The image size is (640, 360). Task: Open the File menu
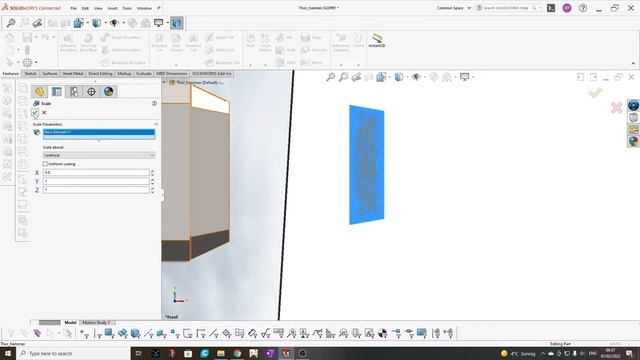[x=73, y=8]
